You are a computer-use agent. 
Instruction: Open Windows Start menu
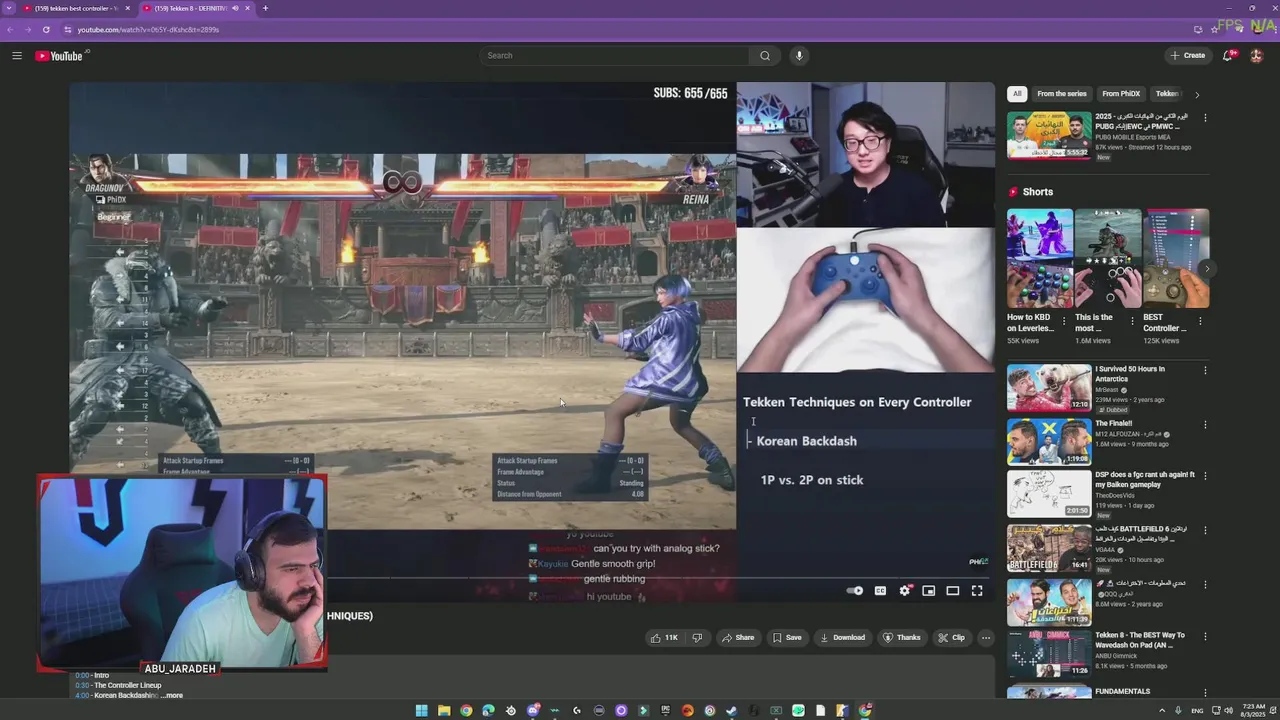coord(421,711)
